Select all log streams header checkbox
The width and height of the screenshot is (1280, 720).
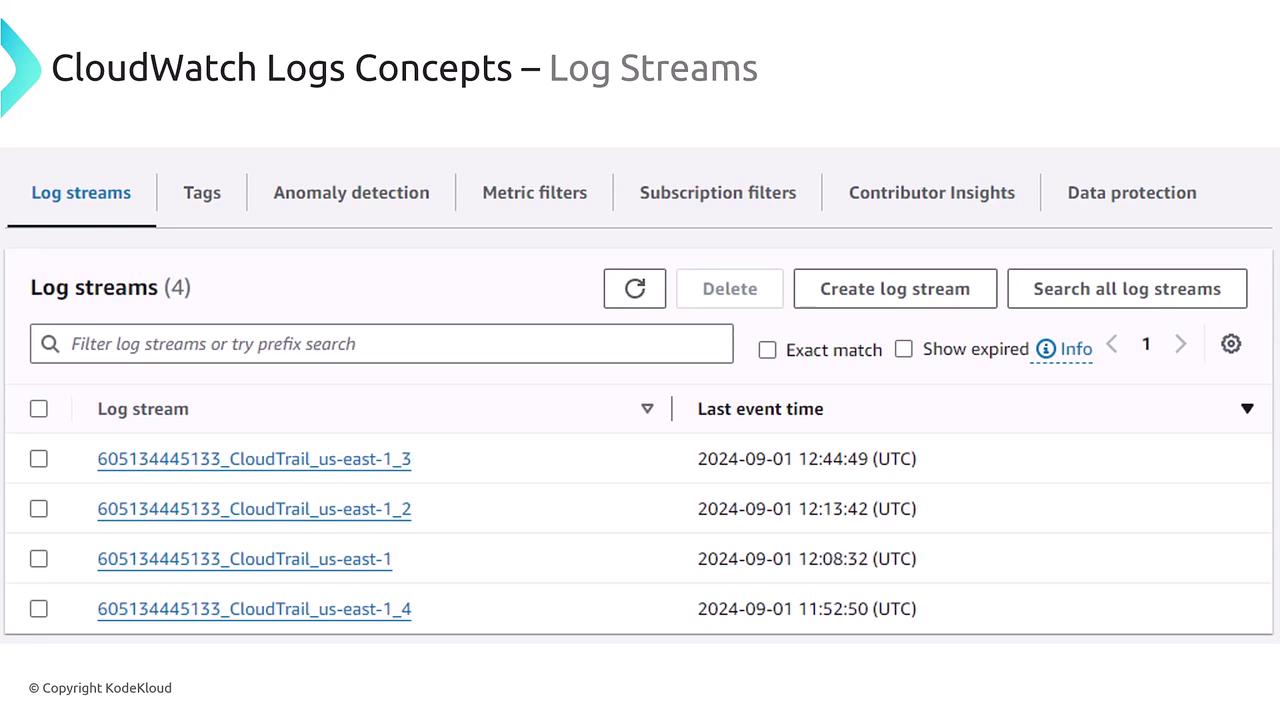pos(39,409)
